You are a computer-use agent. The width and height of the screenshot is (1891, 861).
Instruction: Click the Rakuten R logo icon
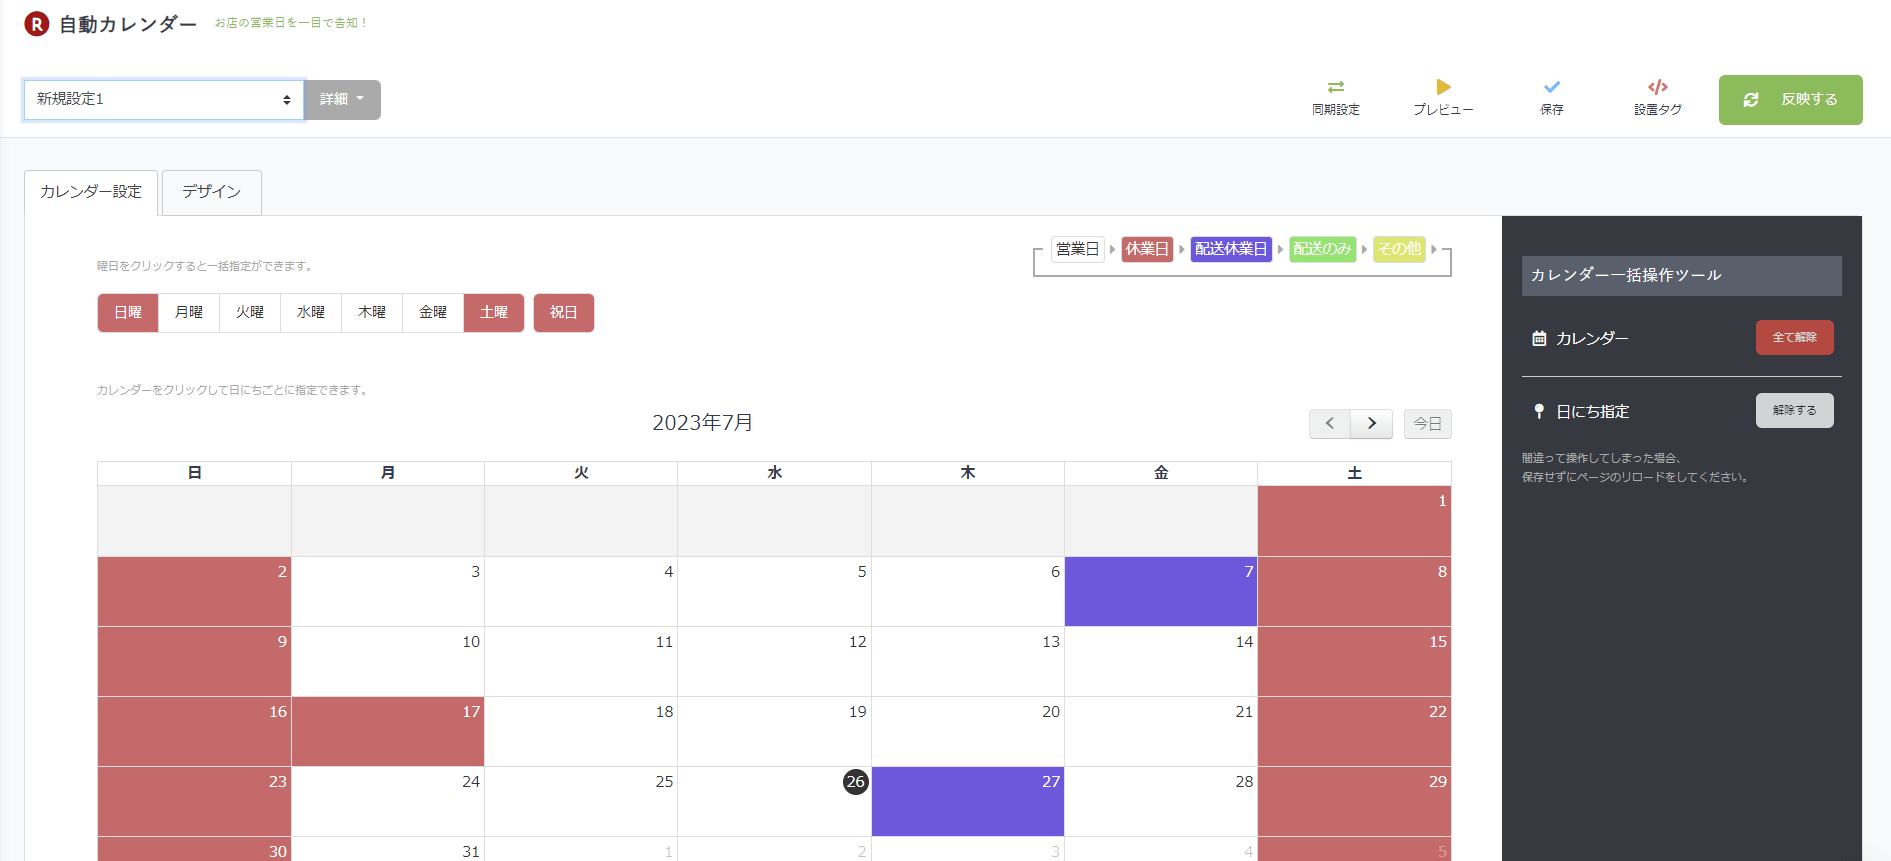coord(37,24)
